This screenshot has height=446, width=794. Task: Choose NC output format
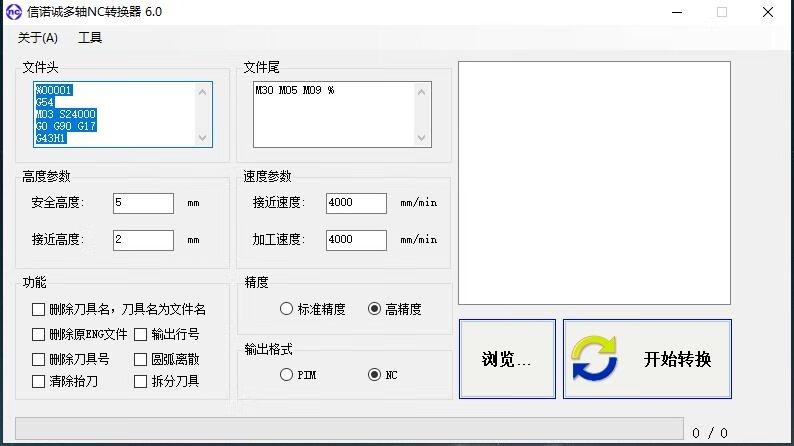[374, 375]
